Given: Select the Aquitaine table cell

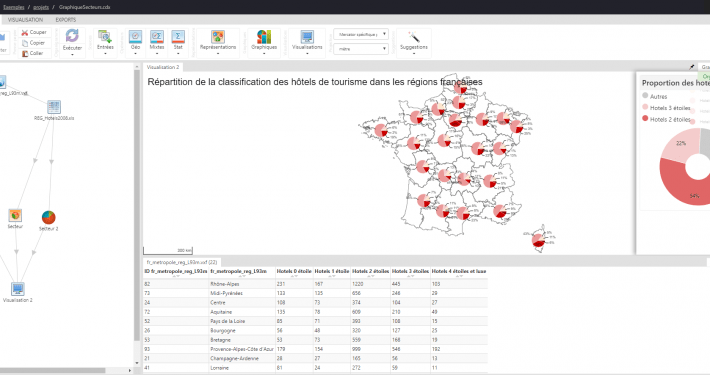Looking at the screenshot, I should (242, 312).
